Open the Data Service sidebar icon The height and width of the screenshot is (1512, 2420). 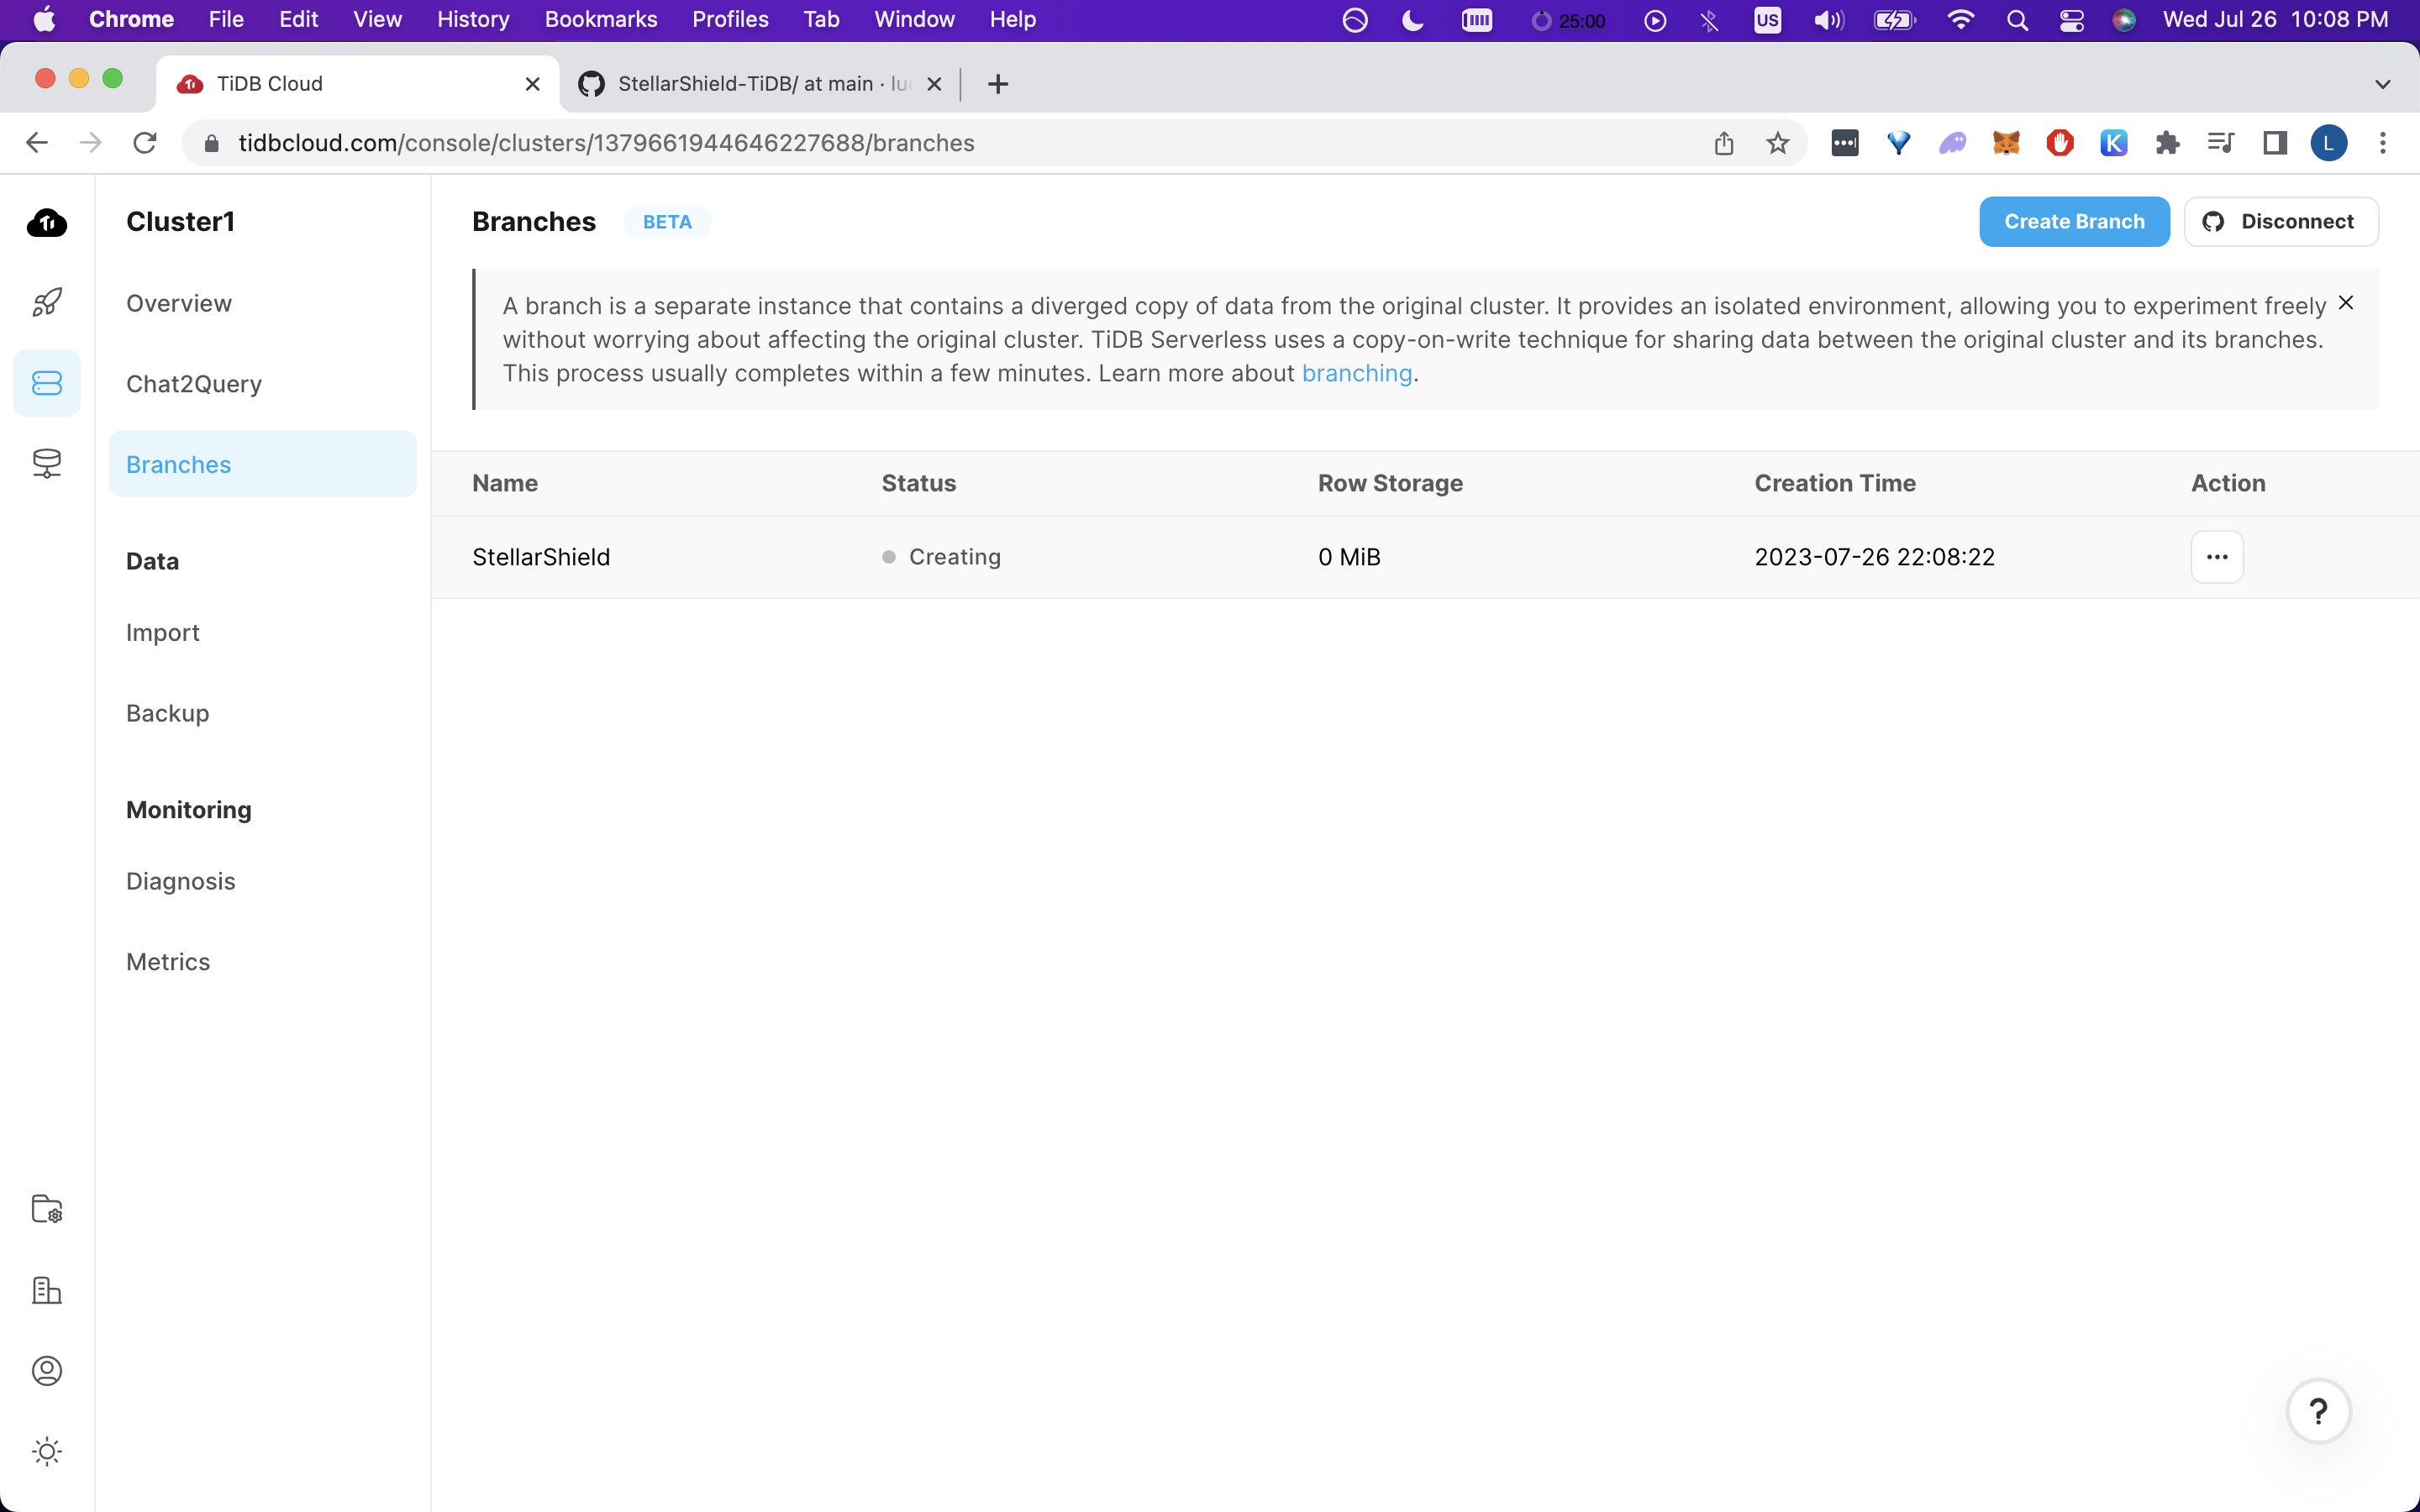(47, 463)
